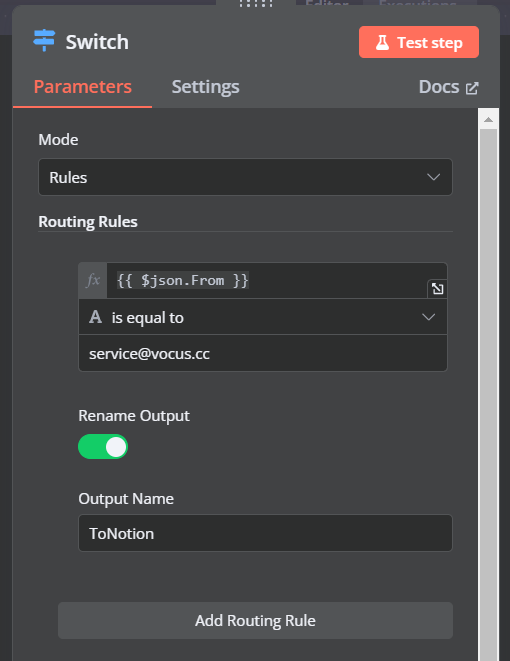Screen dimensions: 510x661
Task: Click the scrollbar up arrow
Action: (489, 120)
